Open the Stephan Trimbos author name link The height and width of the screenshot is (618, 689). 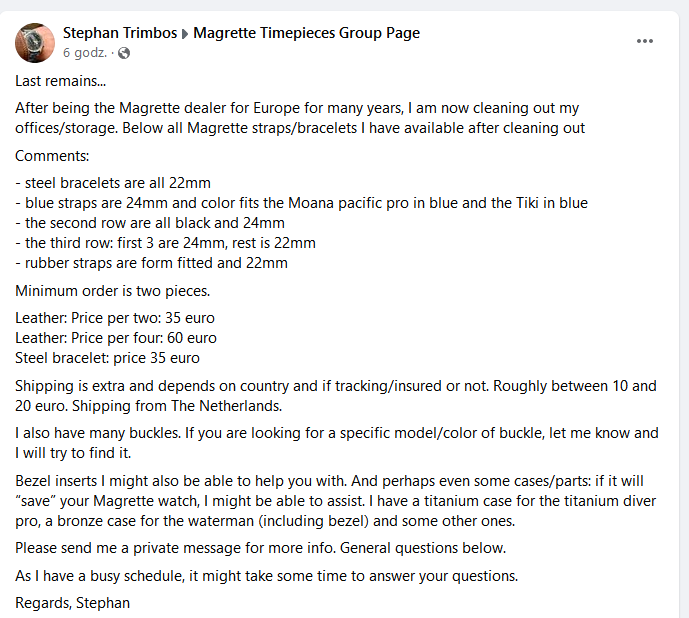[x=120, y=33]
